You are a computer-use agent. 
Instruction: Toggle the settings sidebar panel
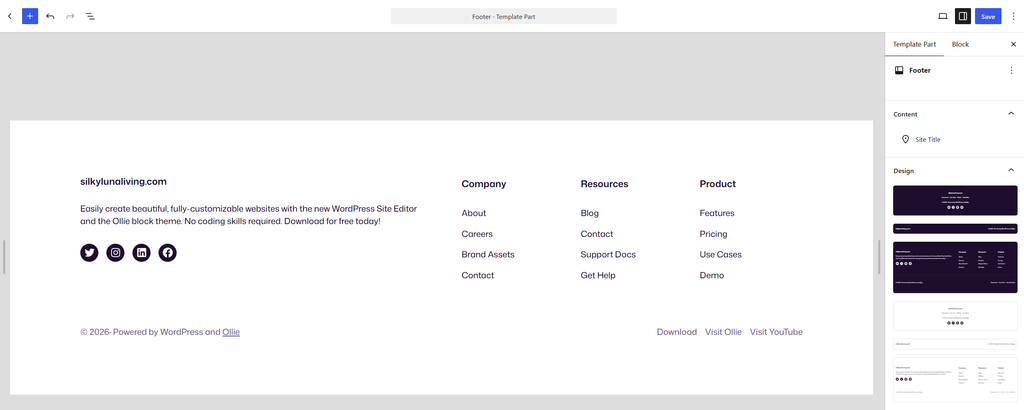(x=963, y=16)
